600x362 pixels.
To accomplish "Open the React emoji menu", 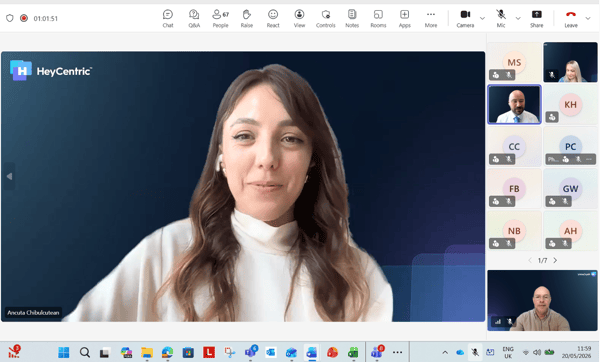I will [273, 18].
